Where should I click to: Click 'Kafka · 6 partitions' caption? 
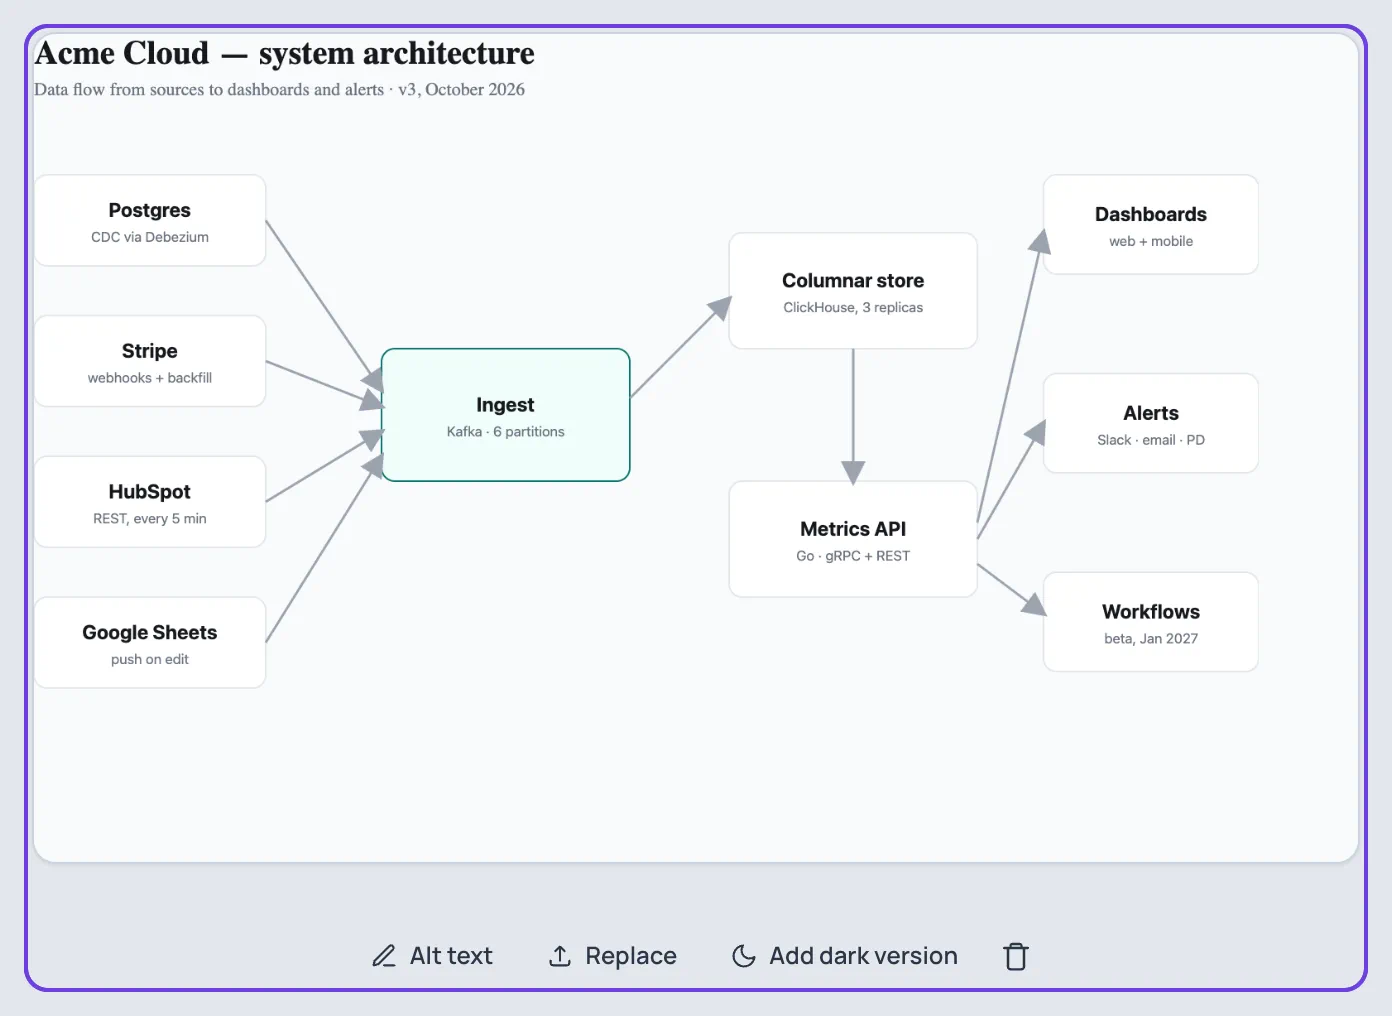tap(506, 432)
